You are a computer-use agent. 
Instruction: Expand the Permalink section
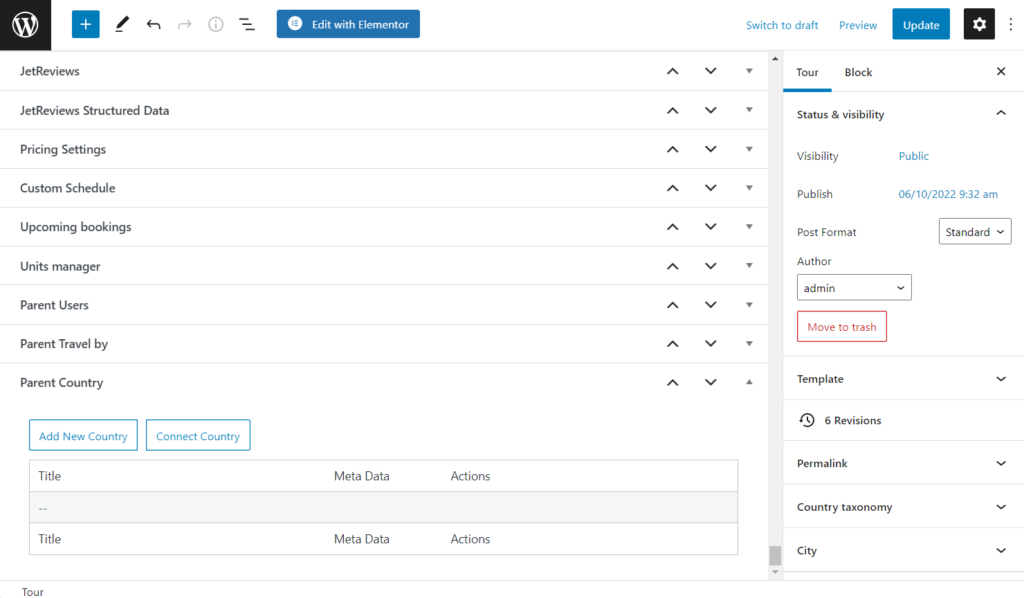(x=1000, y=463)
